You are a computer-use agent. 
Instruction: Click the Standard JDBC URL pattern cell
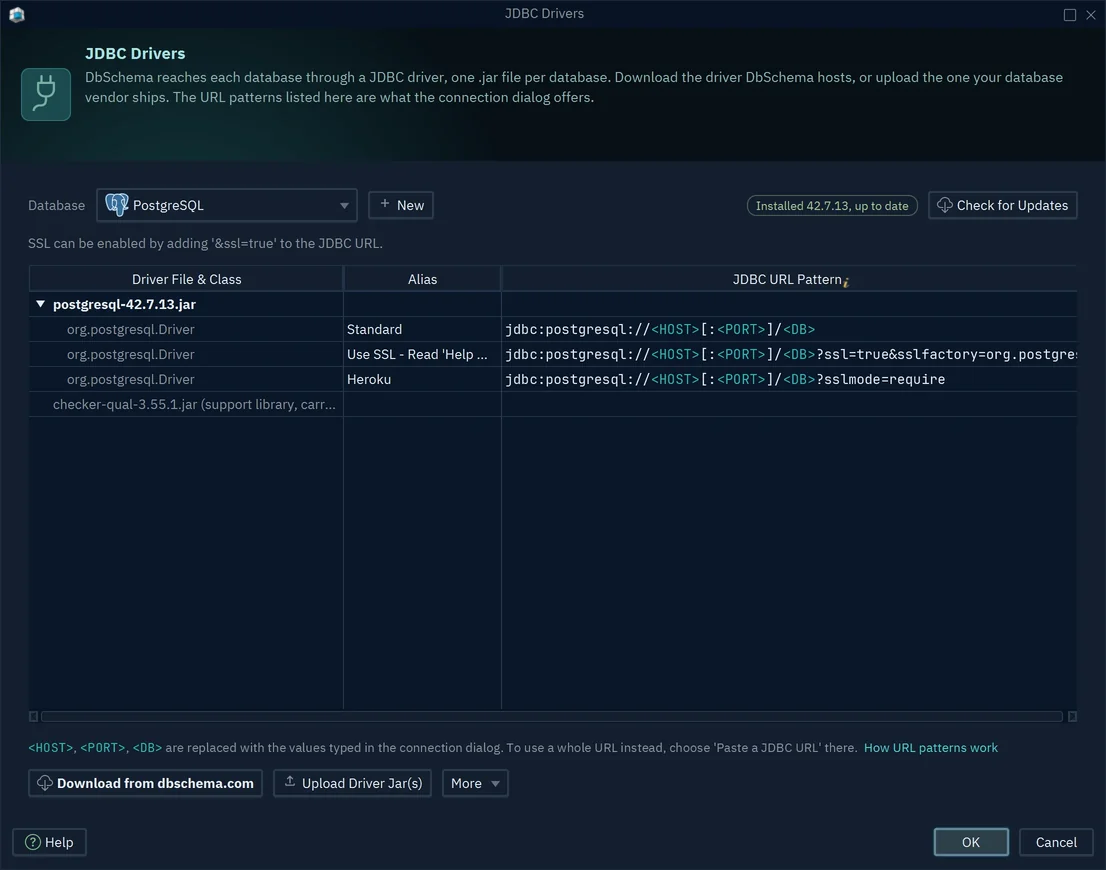pos(789,330)
